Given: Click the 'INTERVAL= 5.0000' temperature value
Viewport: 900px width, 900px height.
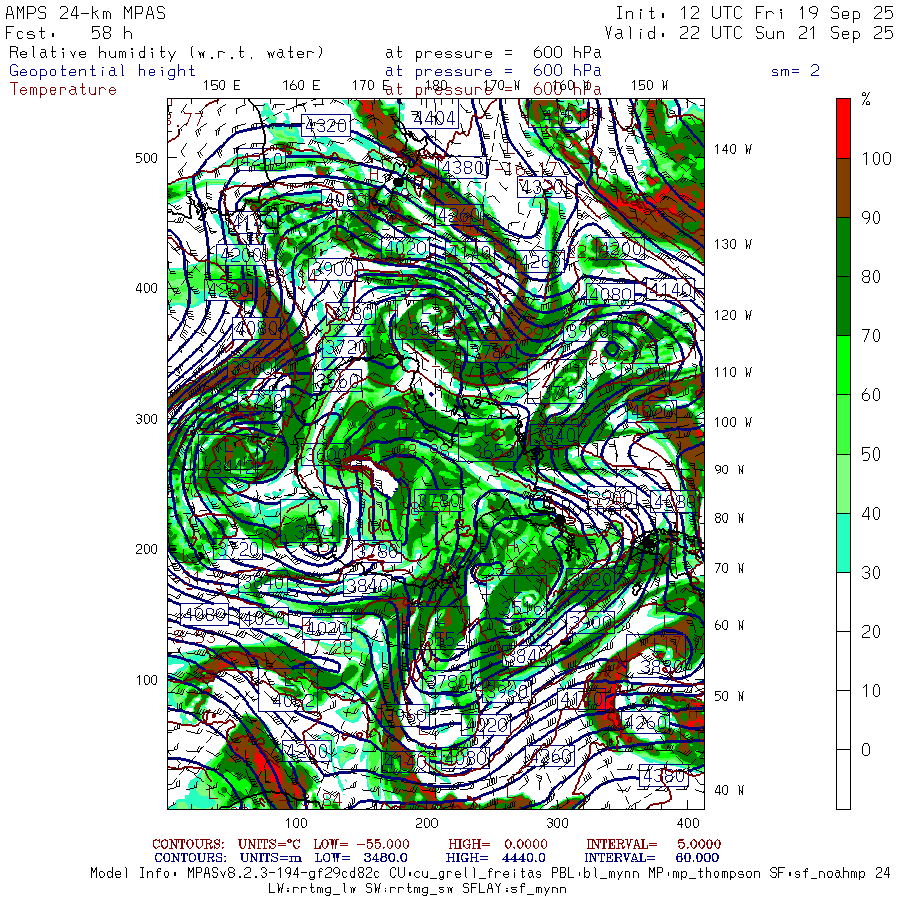Looking at the screenshot, I should tap(653, 844).
